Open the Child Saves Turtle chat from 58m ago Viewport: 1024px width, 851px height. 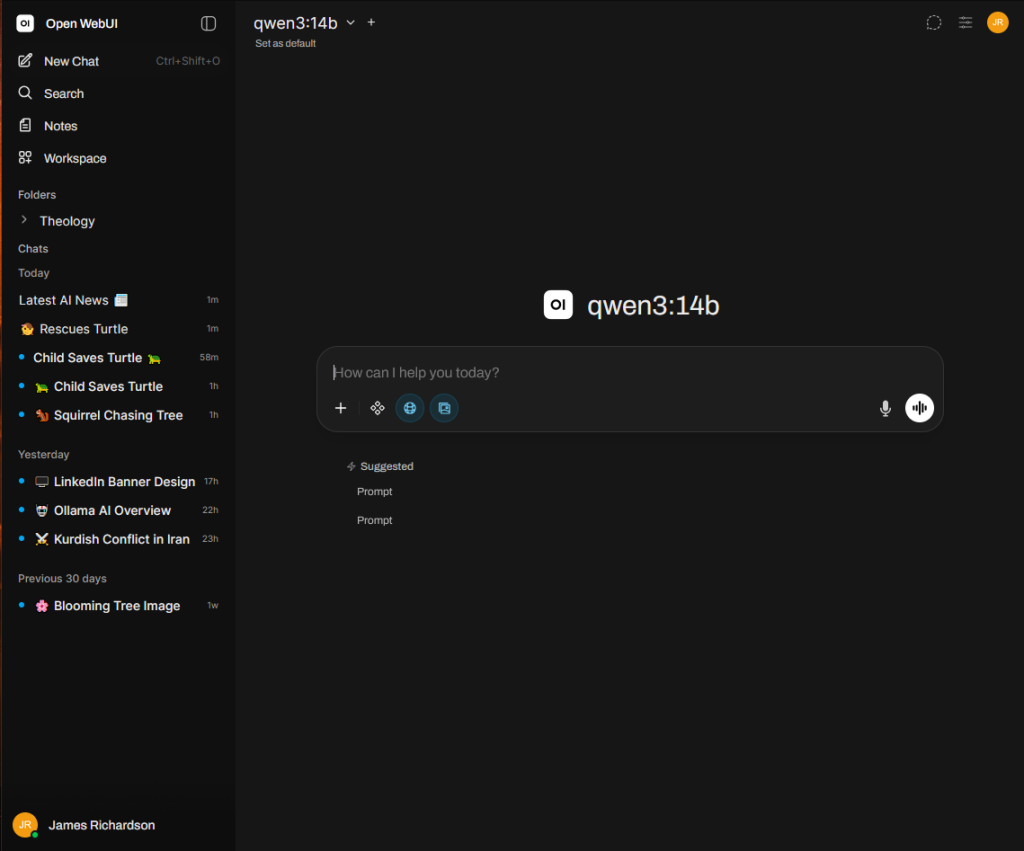pos(119,358)
